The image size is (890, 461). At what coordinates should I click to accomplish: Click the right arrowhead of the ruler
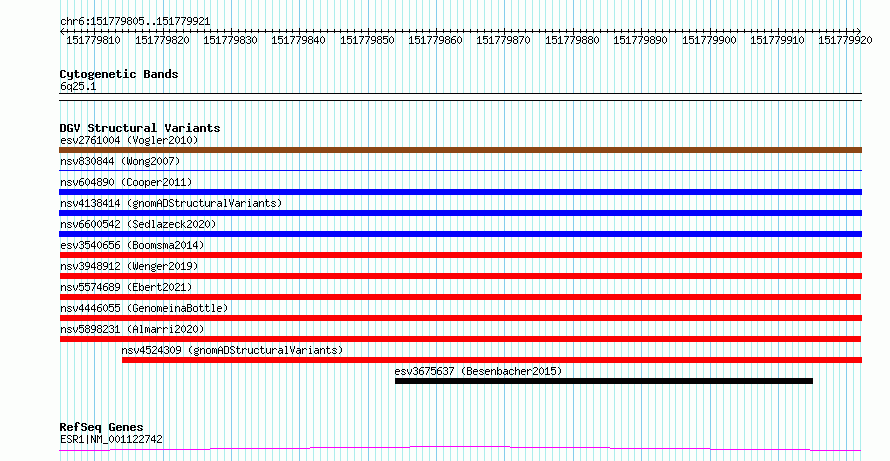[859, 31]
